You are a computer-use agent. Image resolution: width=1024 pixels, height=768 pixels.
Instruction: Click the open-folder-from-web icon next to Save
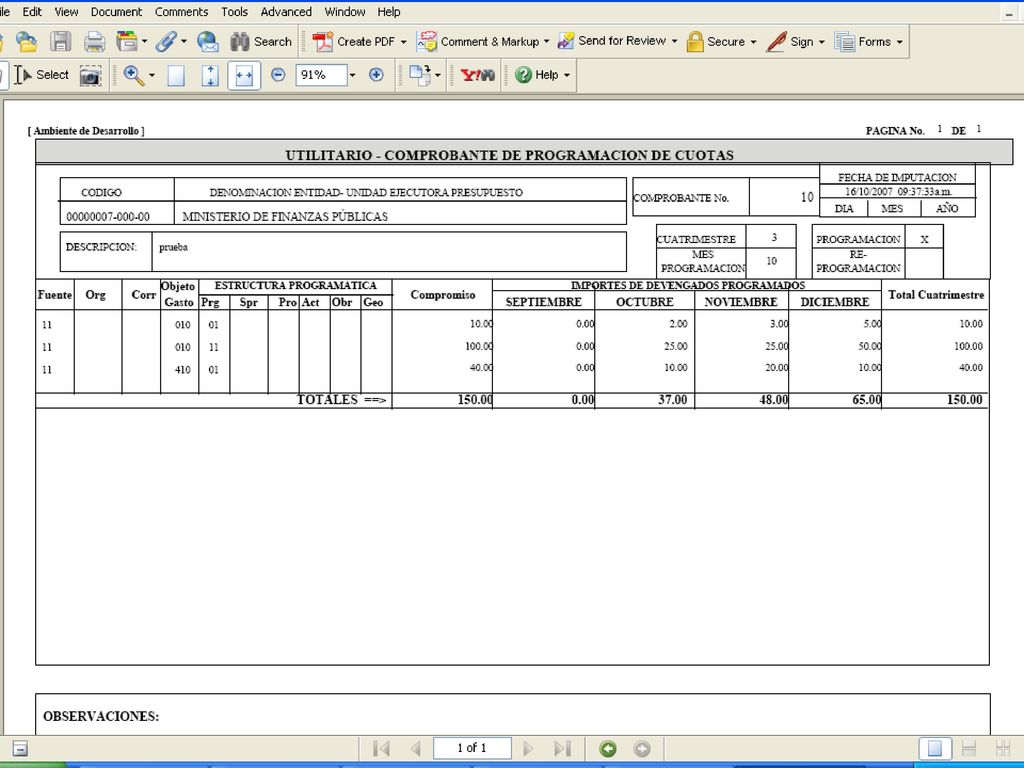27,41
